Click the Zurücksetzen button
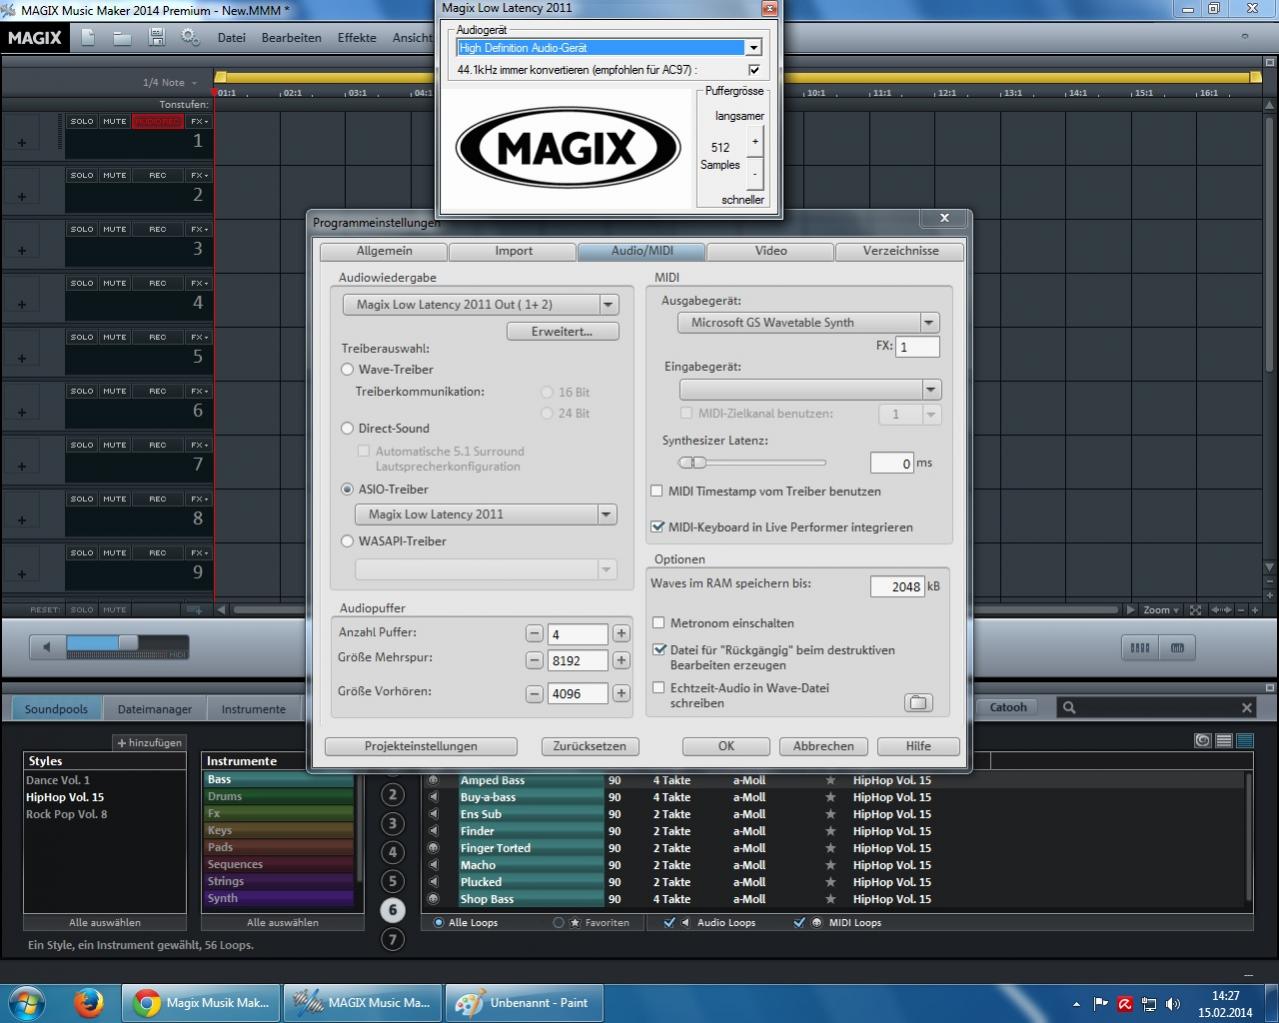 590,746
